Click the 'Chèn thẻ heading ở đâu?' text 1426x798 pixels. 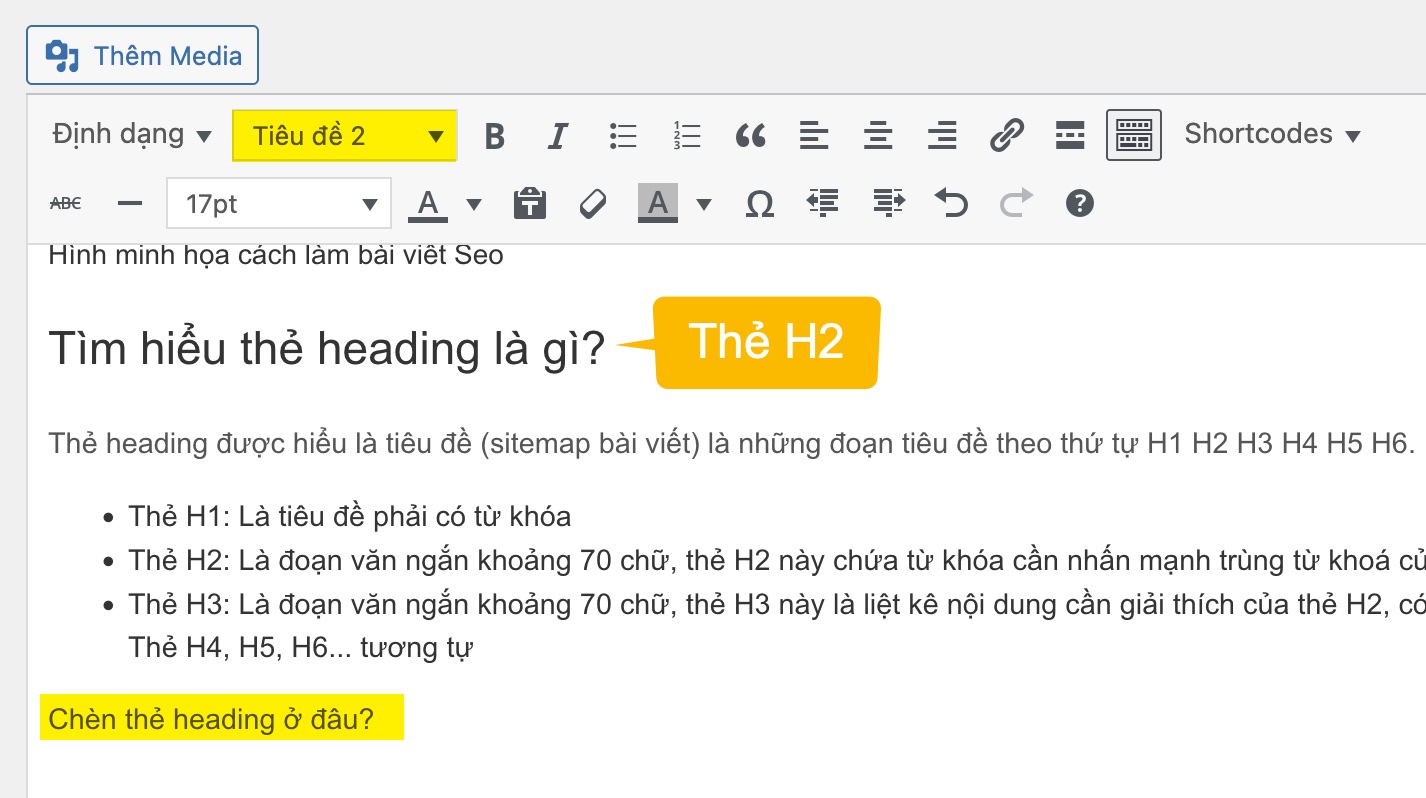click(x=211, y=719)
